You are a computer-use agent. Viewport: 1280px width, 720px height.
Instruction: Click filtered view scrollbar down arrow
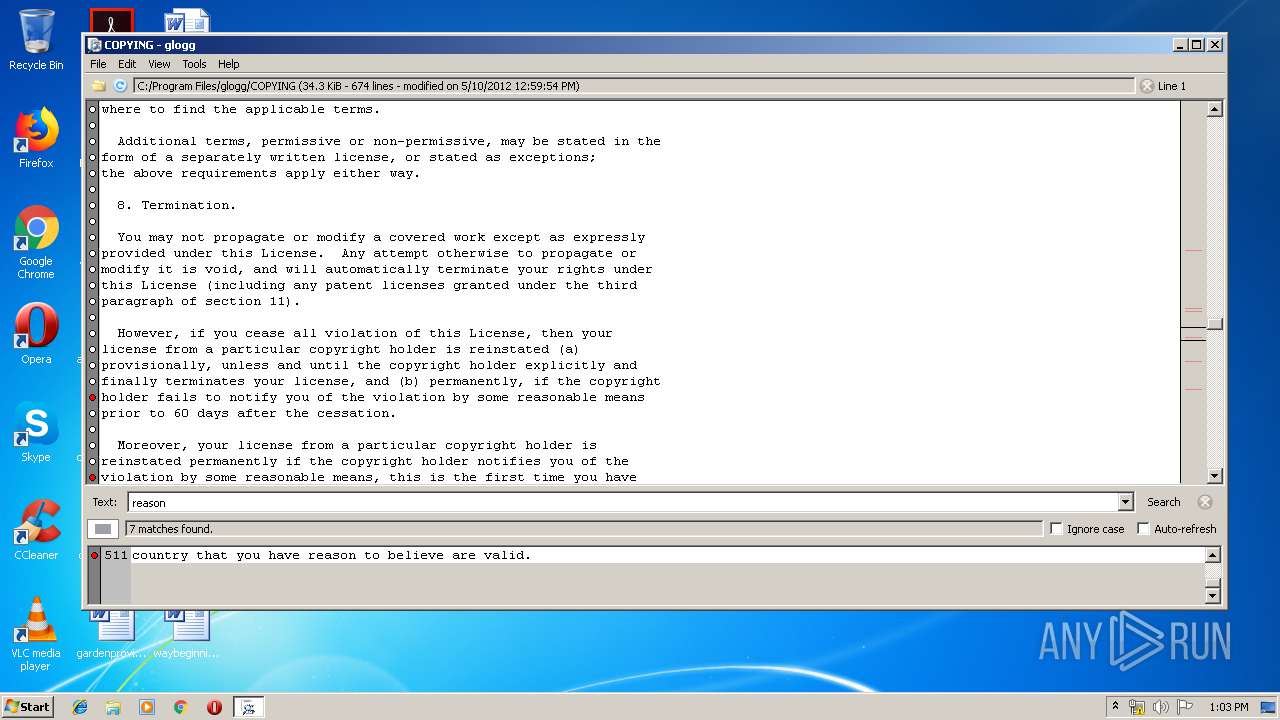[1213, 595]
